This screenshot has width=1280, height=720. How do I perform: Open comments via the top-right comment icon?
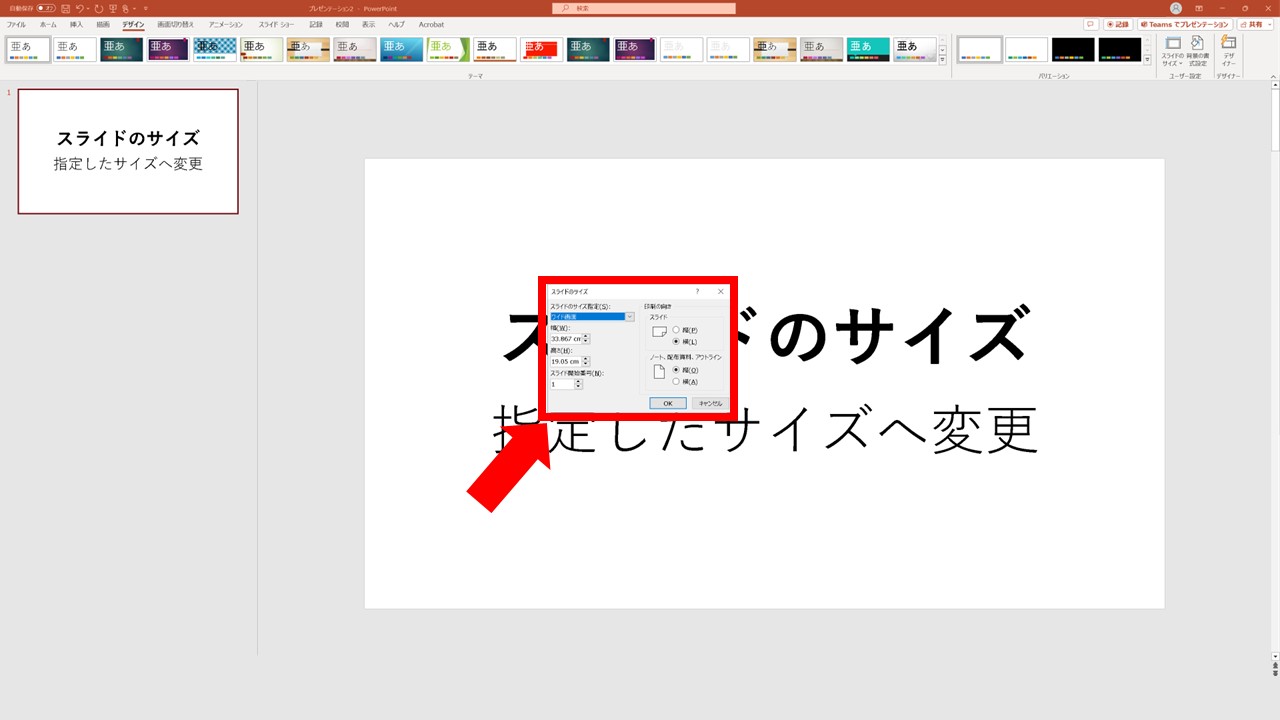[1090, 24]
